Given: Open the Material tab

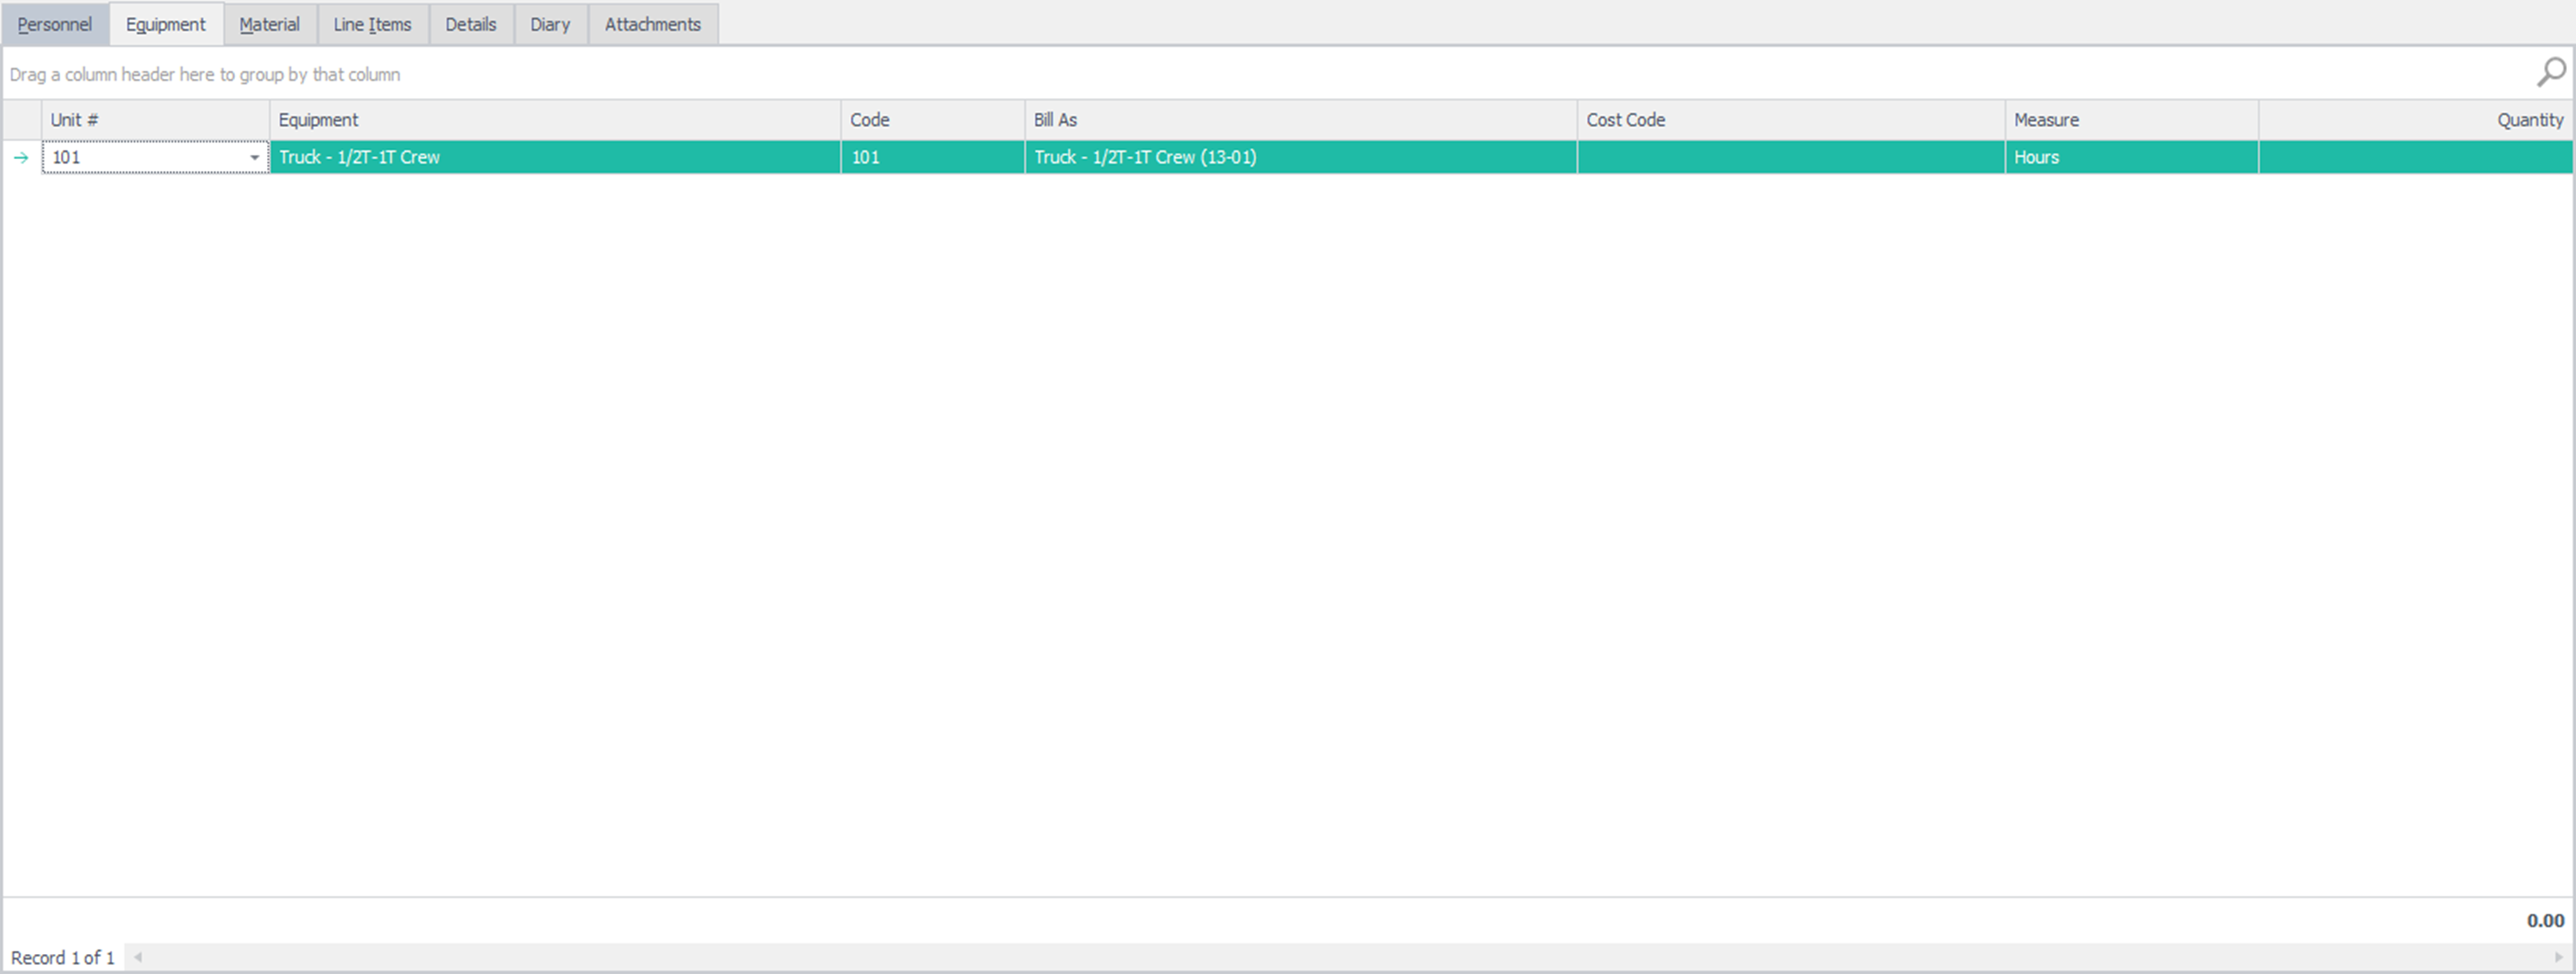Looking at the screenshot, I should click(270, 24).
